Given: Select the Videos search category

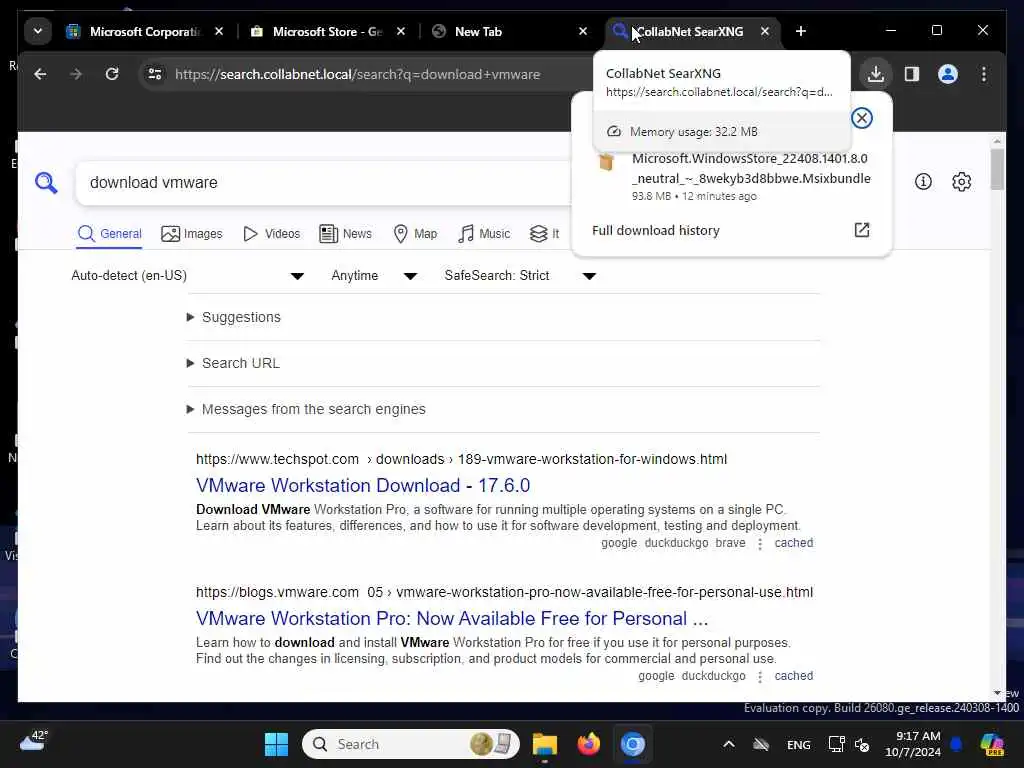Looking at the screenshot, I should point(271,234).
